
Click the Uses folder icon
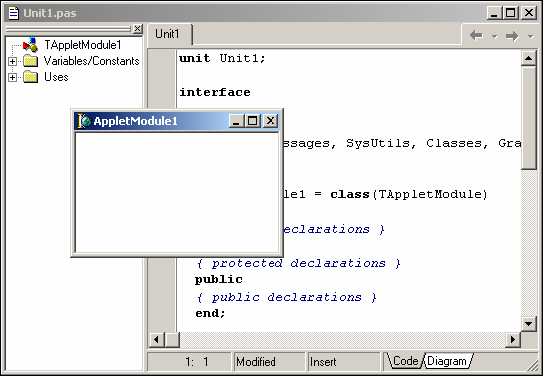coord(30,77)
